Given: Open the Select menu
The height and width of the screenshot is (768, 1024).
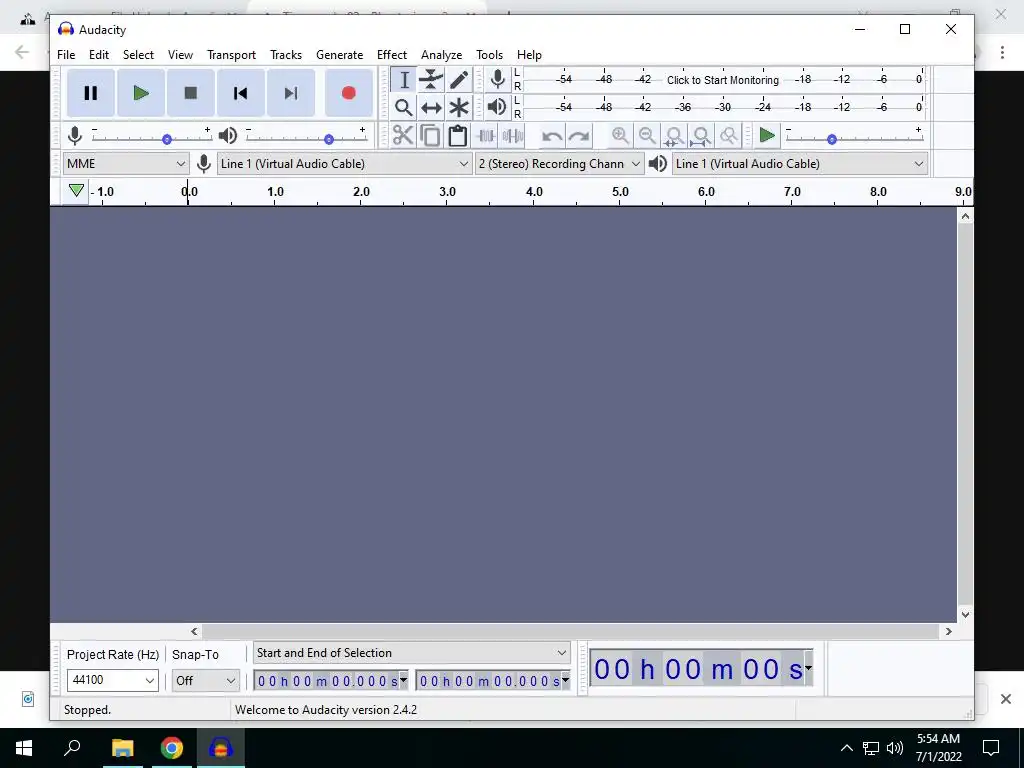Looking at the screenshot, I should tap(138, 55).
